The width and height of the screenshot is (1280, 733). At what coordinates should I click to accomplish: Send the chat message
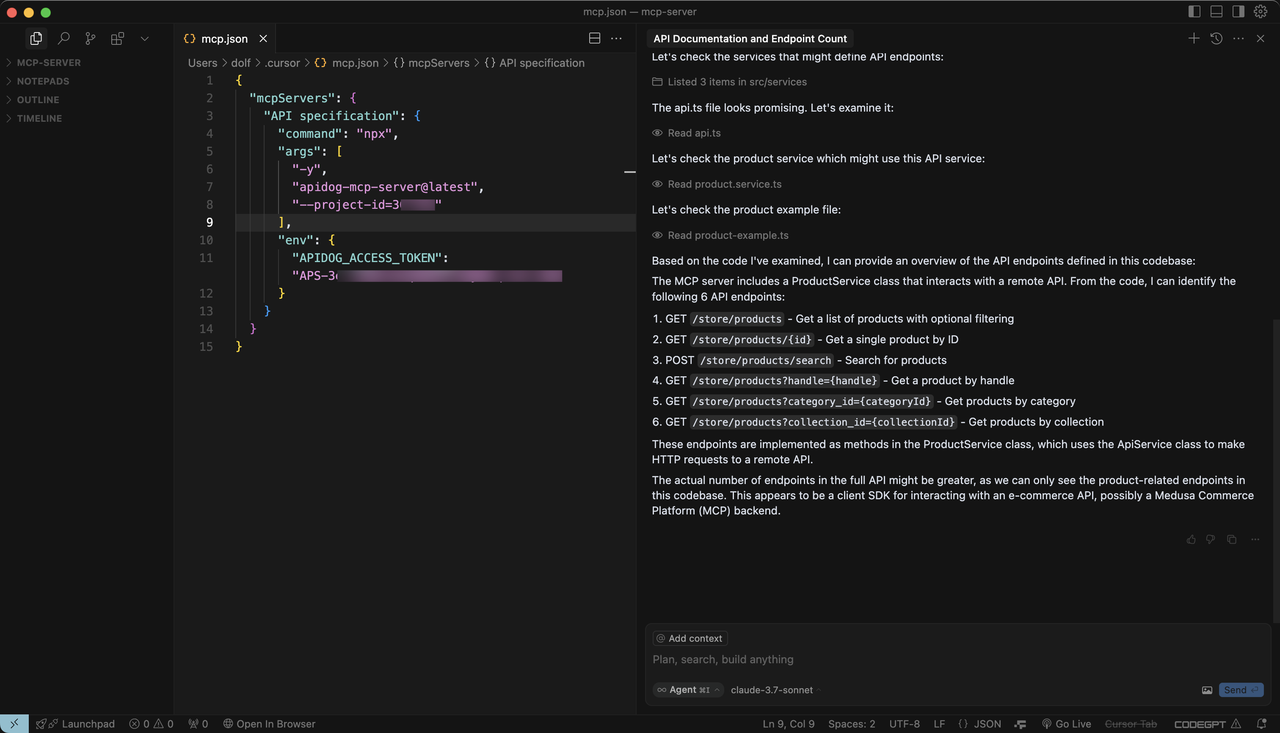coord(1241,690)
